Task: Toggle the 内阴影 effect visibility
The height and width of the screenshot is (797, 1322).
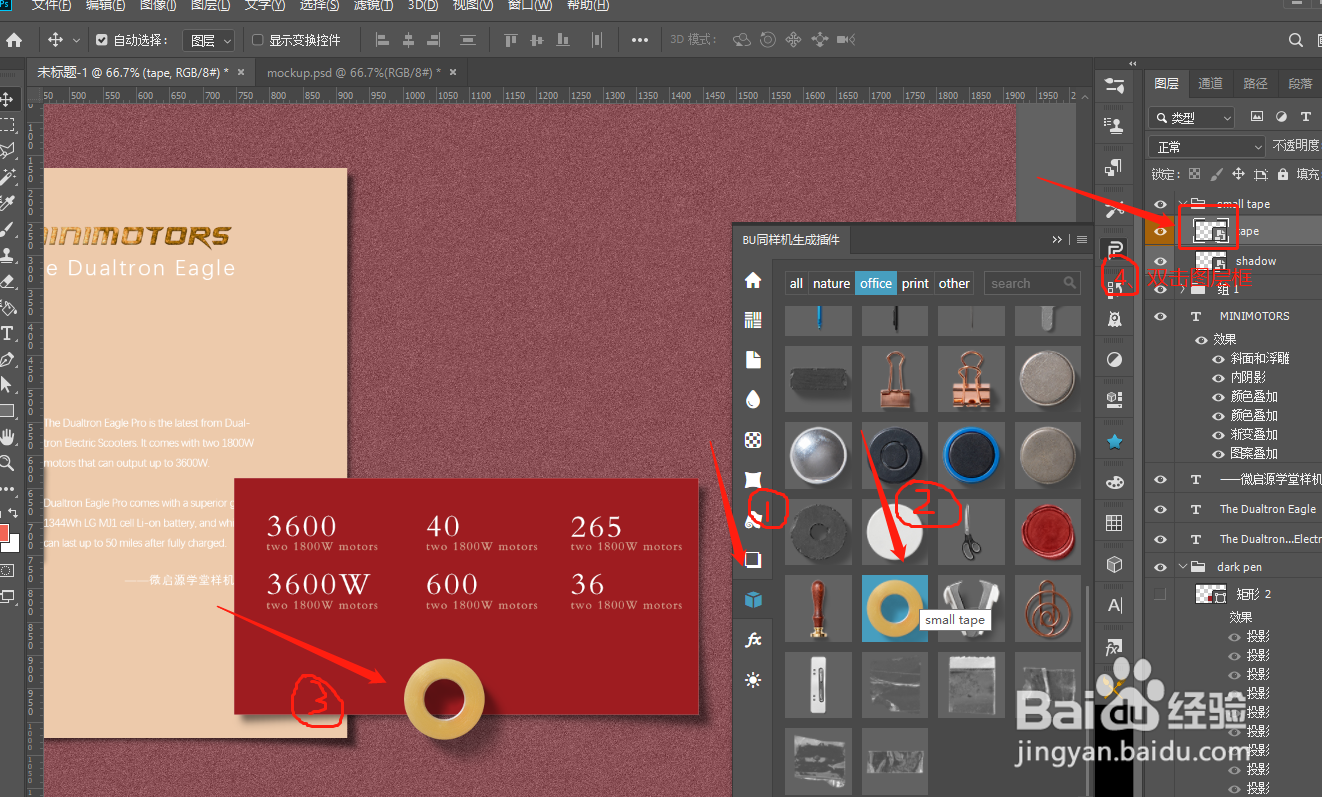Action: [1218, 377]
